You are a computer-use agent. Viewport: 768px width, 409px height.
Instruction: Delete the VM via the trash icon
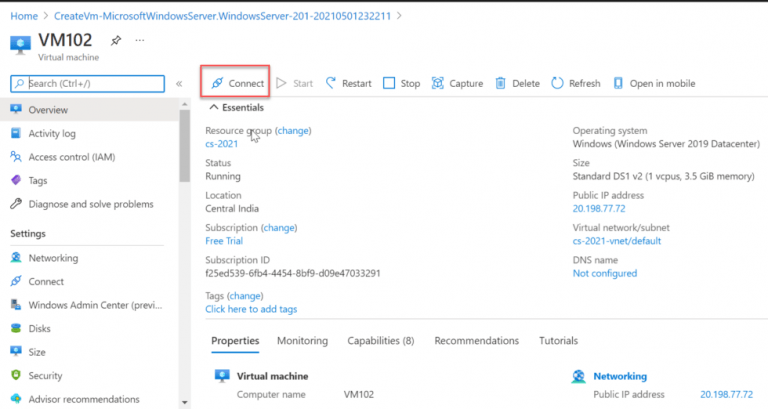click(501, 84)
